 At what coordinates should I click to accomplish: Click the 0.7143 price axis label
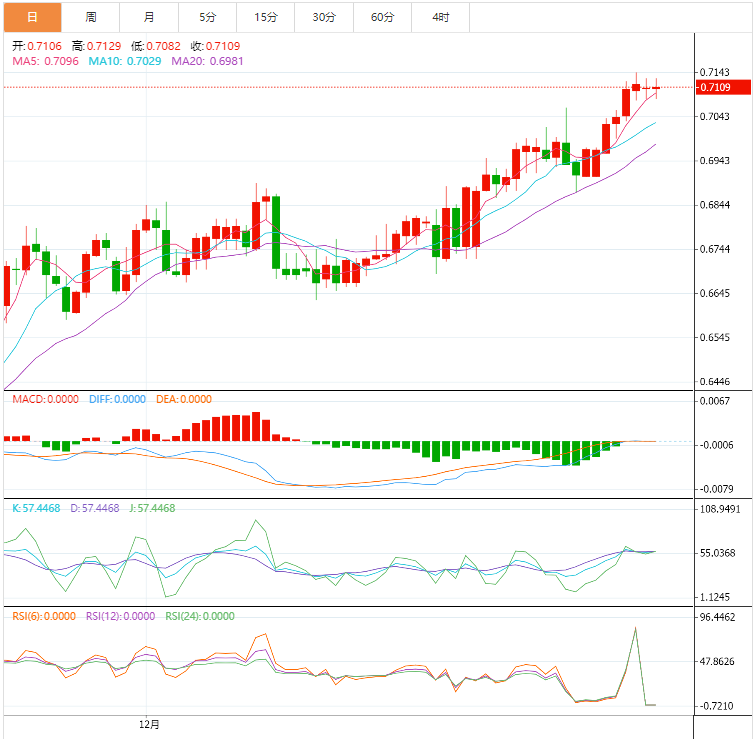pyautogui.click(x=715, y=73)
